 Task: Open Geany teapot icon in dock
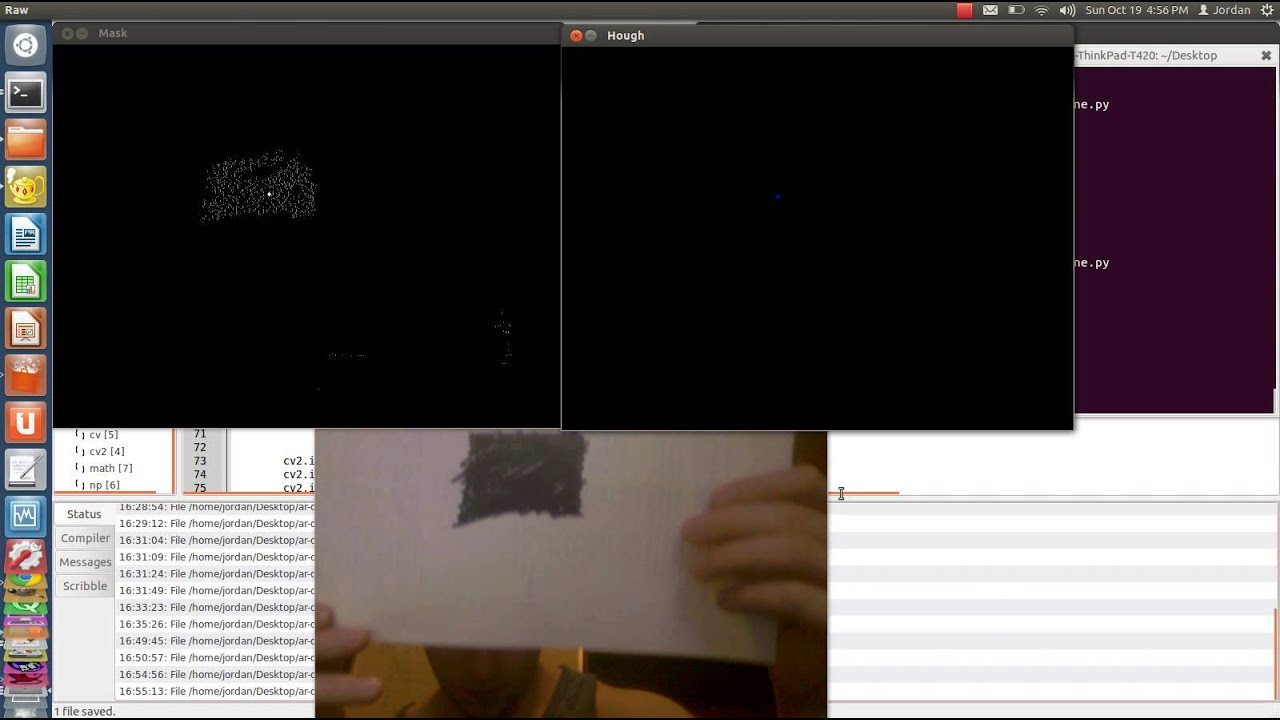click(x=25, y=187)
